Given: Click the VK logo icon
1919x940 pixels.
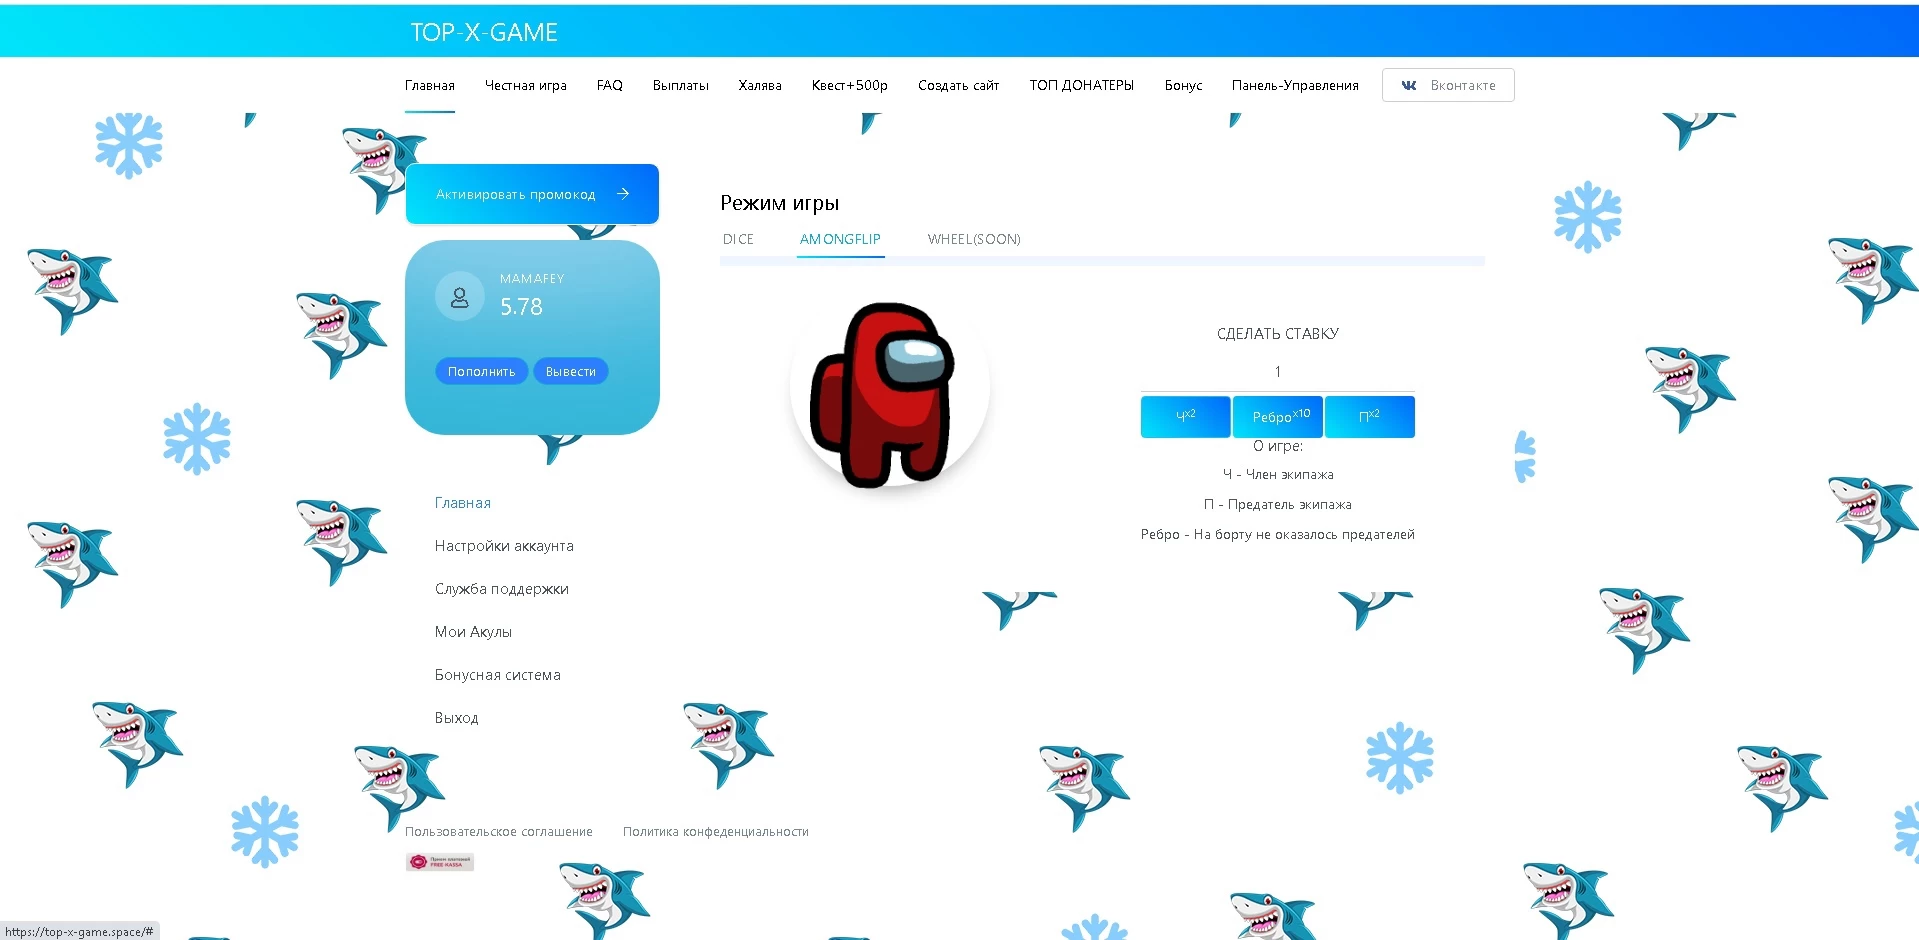Looking at the screenshot, I should (x=1409, y=85).
